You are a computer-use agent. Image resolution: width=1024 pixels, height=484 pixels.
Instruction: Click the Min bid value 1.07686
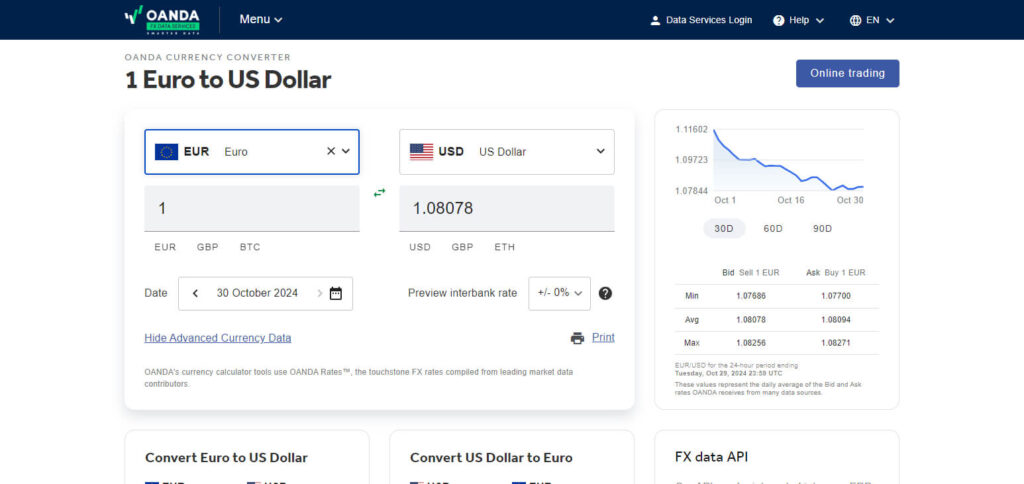750,296
